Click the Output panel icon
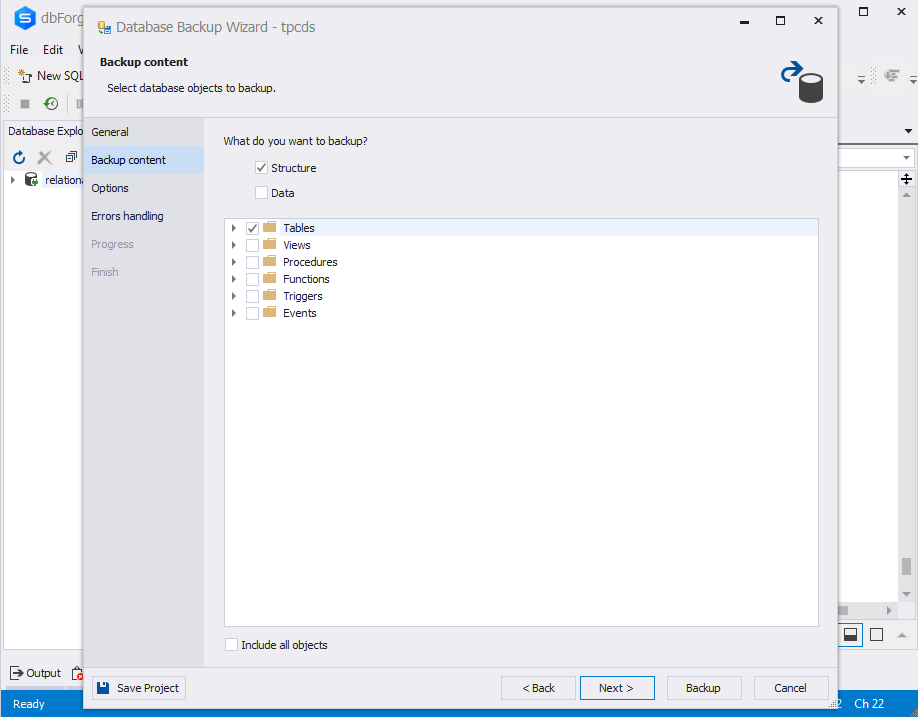Screen dimensions: 918x717 click(x=16, y=673)
